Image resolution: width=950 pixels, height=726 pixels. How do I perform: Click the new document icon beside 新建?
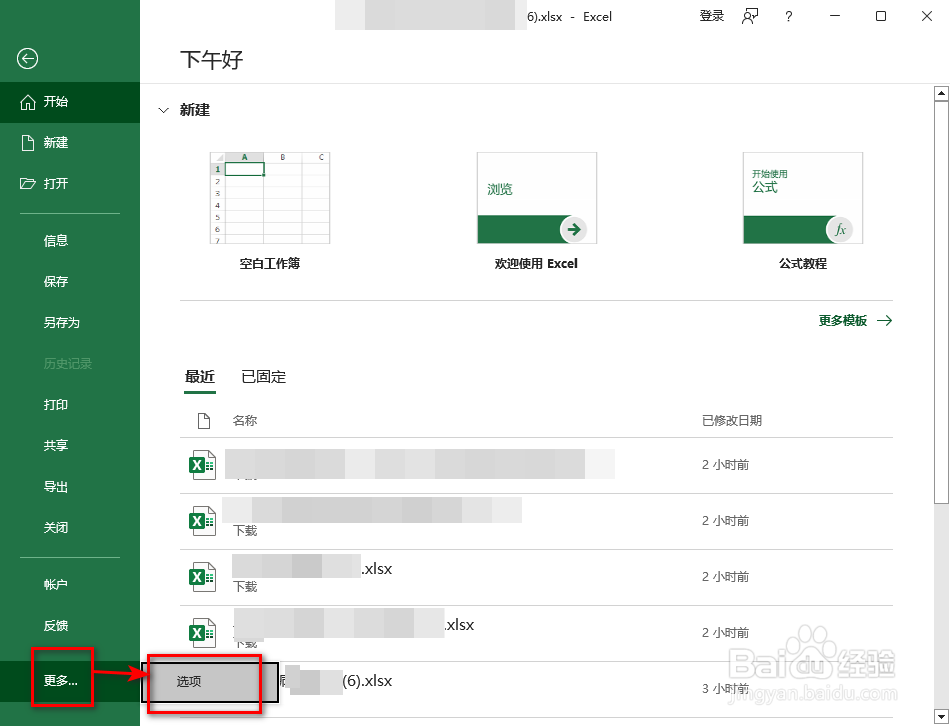(x=28, y=143)
